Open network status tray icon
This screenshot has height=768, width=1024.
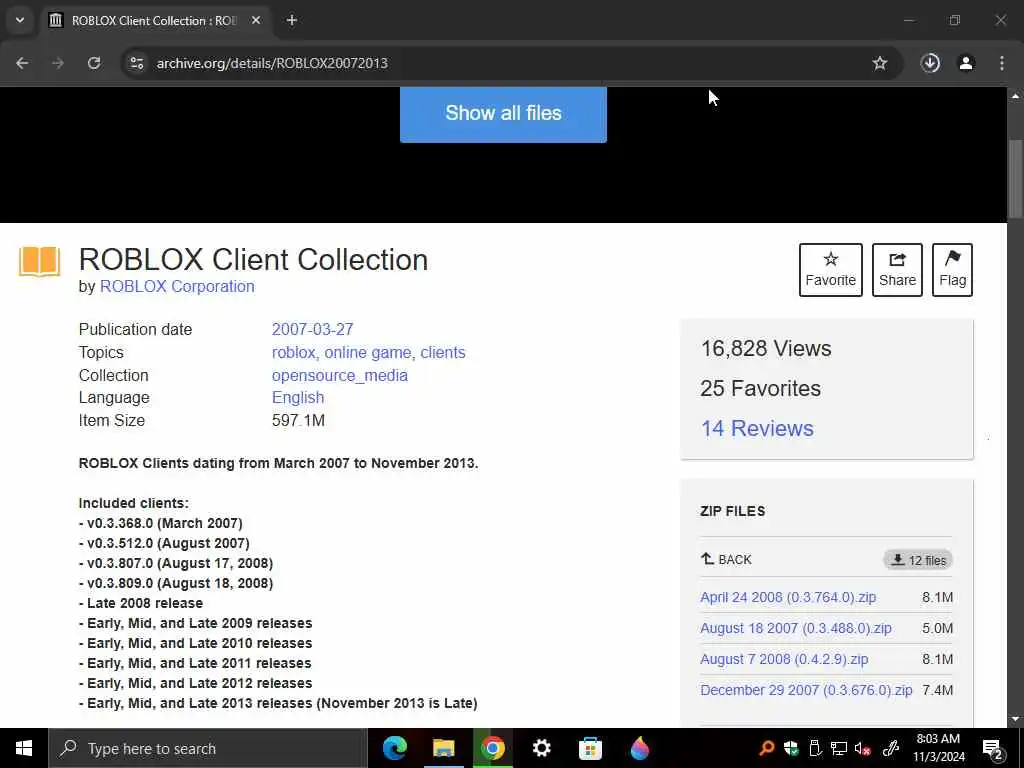839,748
